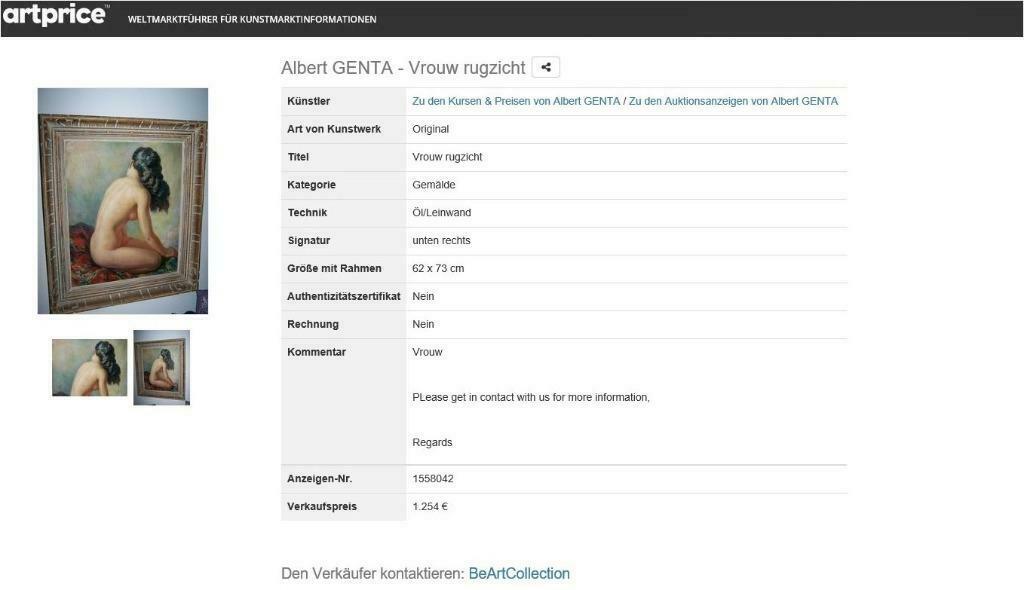
Task: Open 'Zu den Kursen & Preisen von Albert GENTA' link
Action: (516, 101)
